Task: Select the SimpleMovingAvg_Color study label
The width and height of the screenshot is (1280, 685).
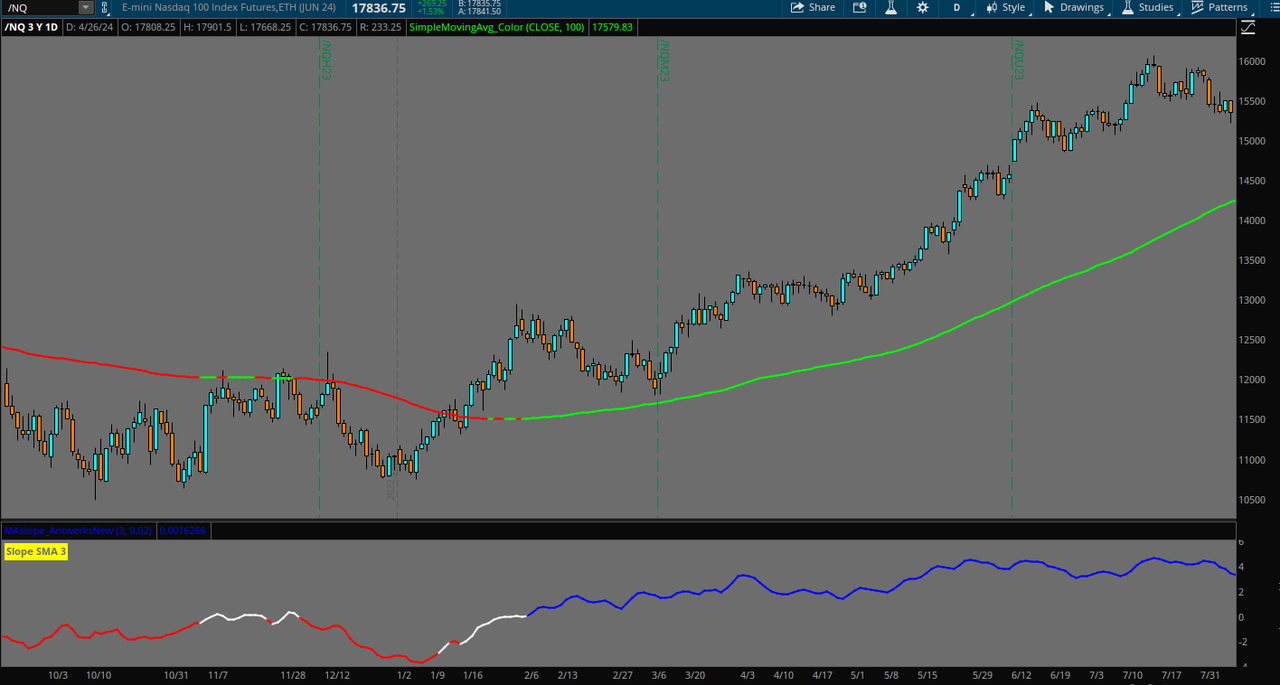Action: (x=497, y=28)
